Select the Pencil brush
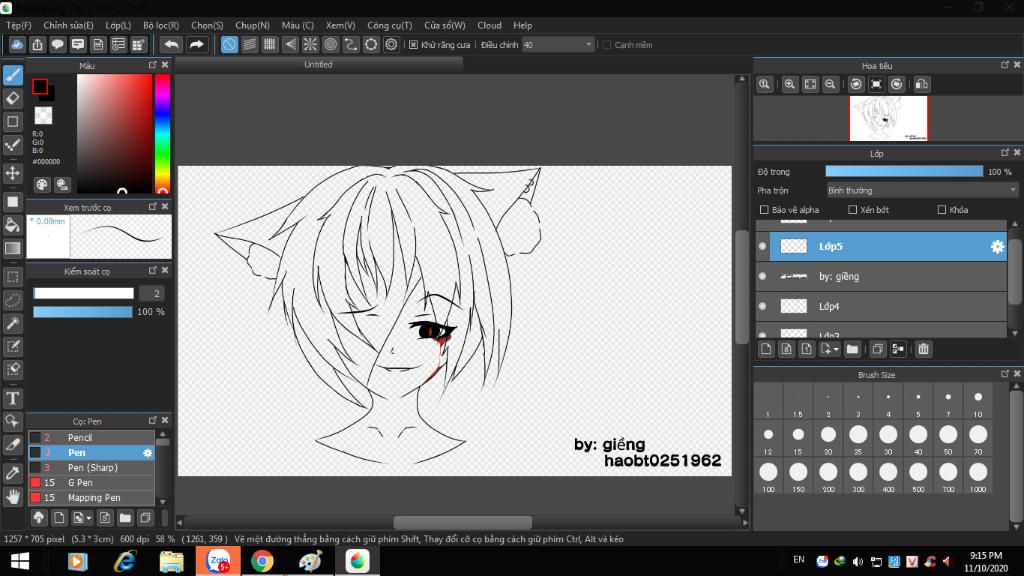This screenshot has width=1024, height=576. pyautogui.click(x=91, y=438)
